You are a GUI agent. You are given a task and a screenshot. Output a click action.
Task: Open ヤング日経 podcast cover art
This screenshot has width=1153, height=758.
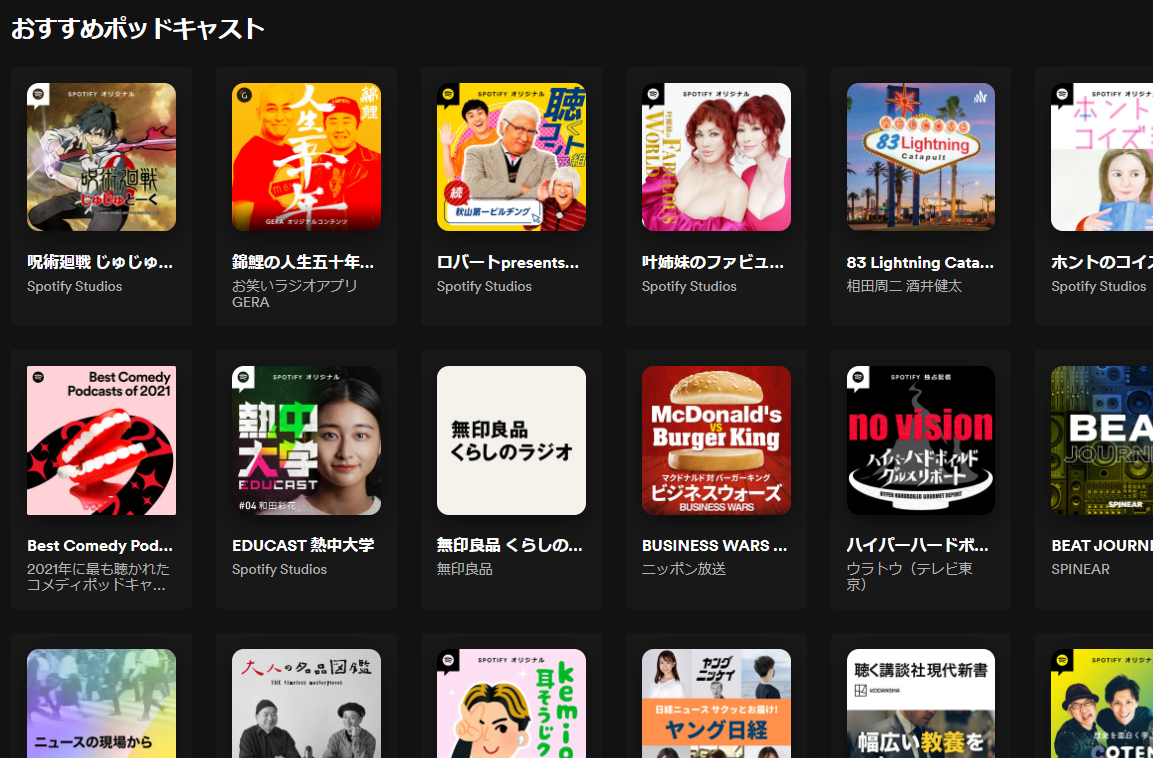(x=716, y=704)
